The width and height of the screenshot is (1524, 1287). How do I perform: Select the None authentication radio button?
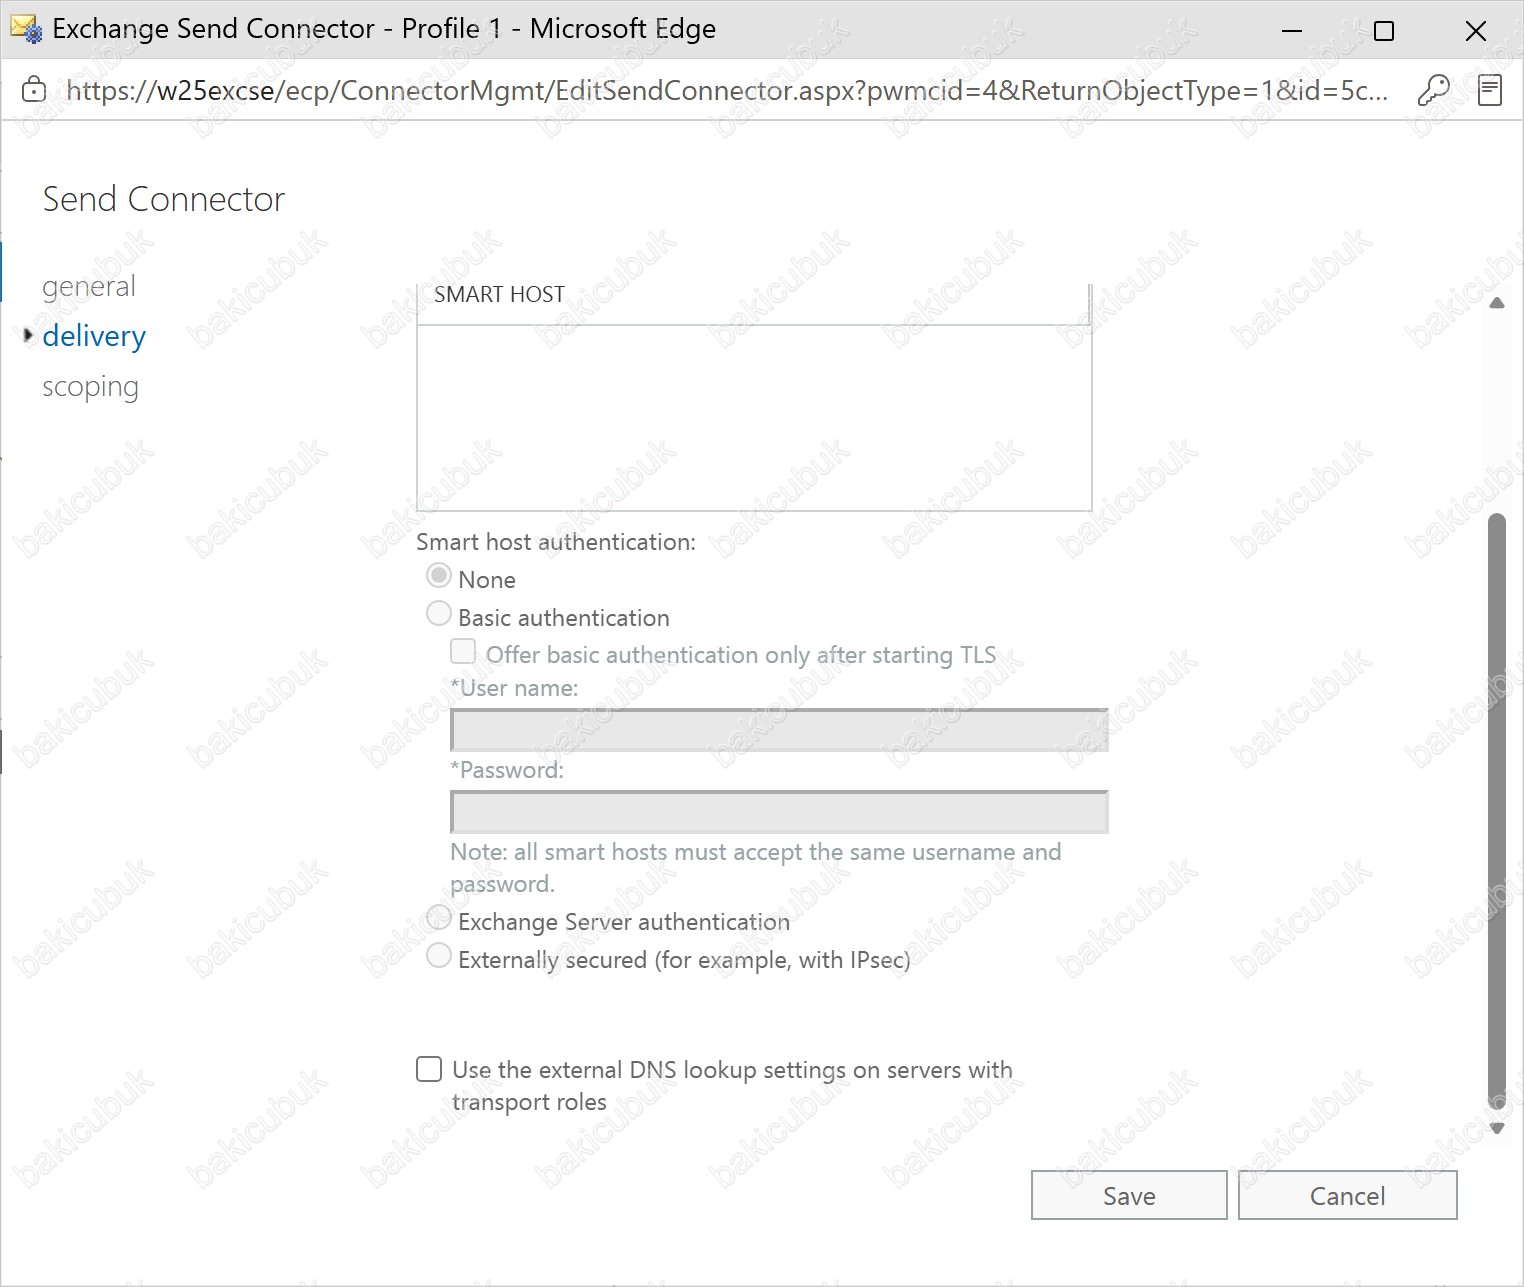tap(438, 576)
